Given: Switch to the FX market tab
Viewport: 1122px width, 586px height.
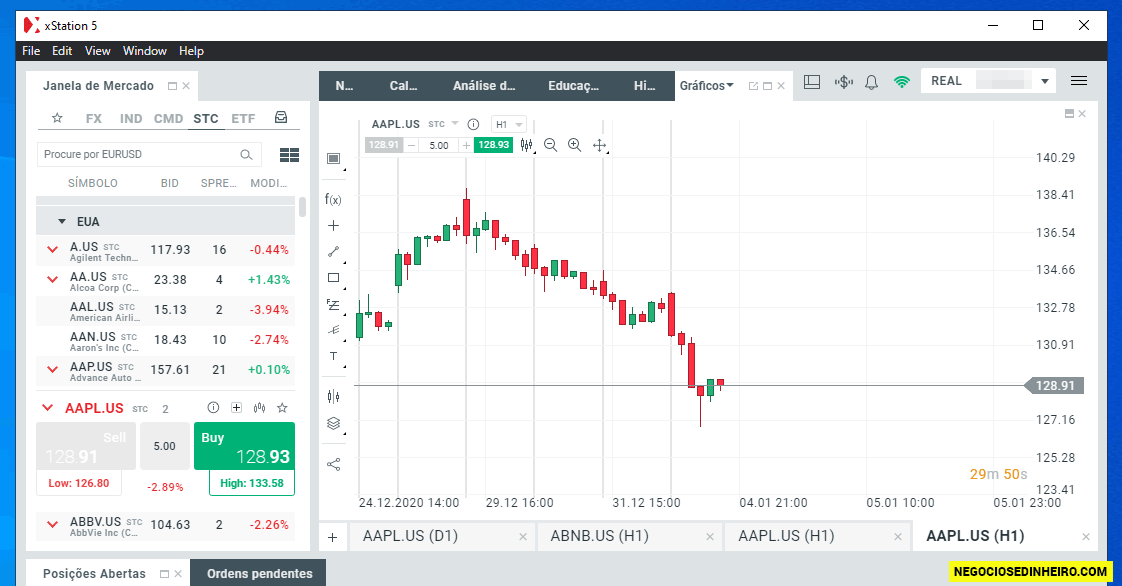Looking at the screenshot, I should pos(94,119).
